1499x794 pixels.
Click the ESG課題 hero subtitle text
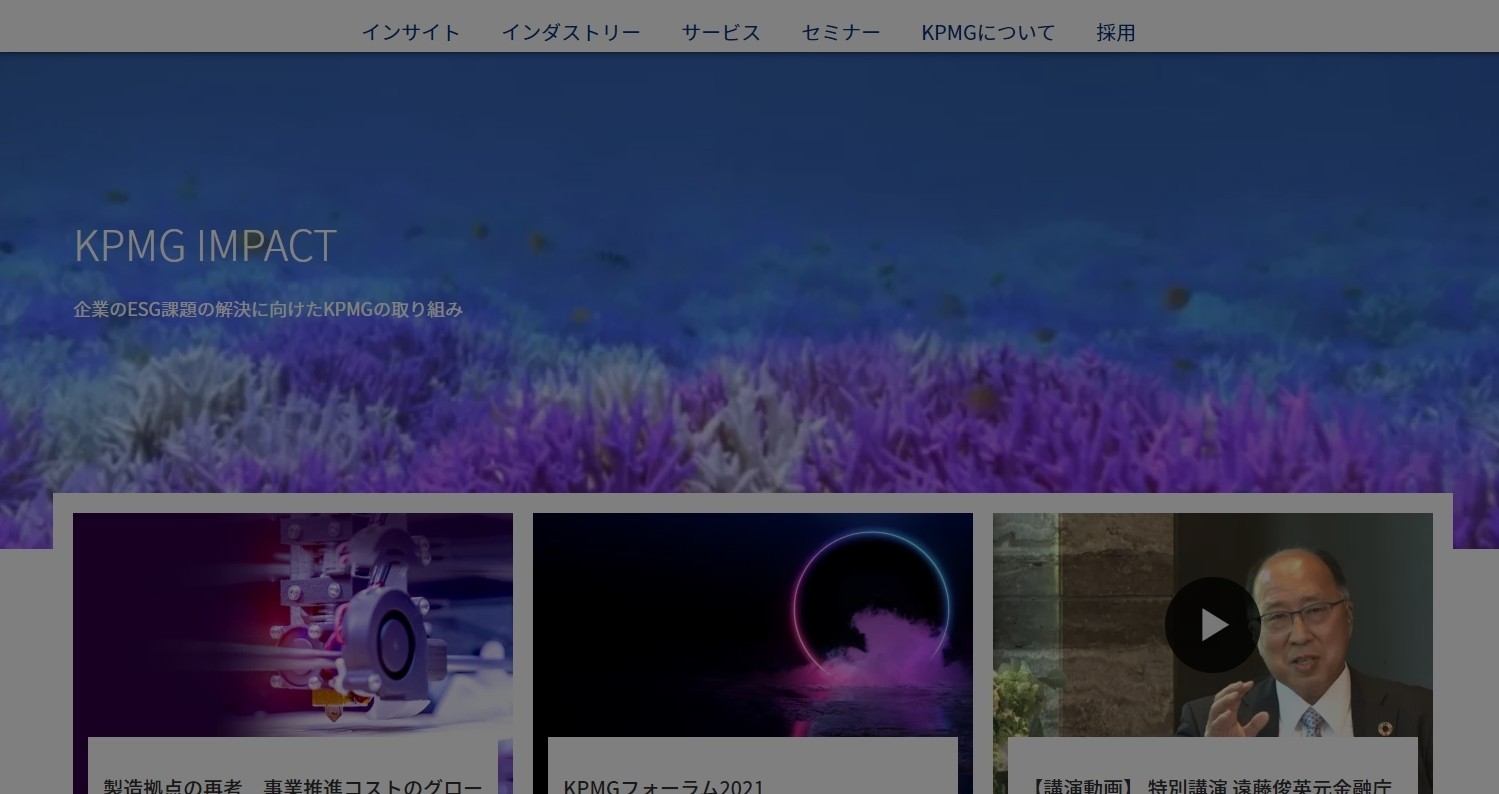(267, 310)
